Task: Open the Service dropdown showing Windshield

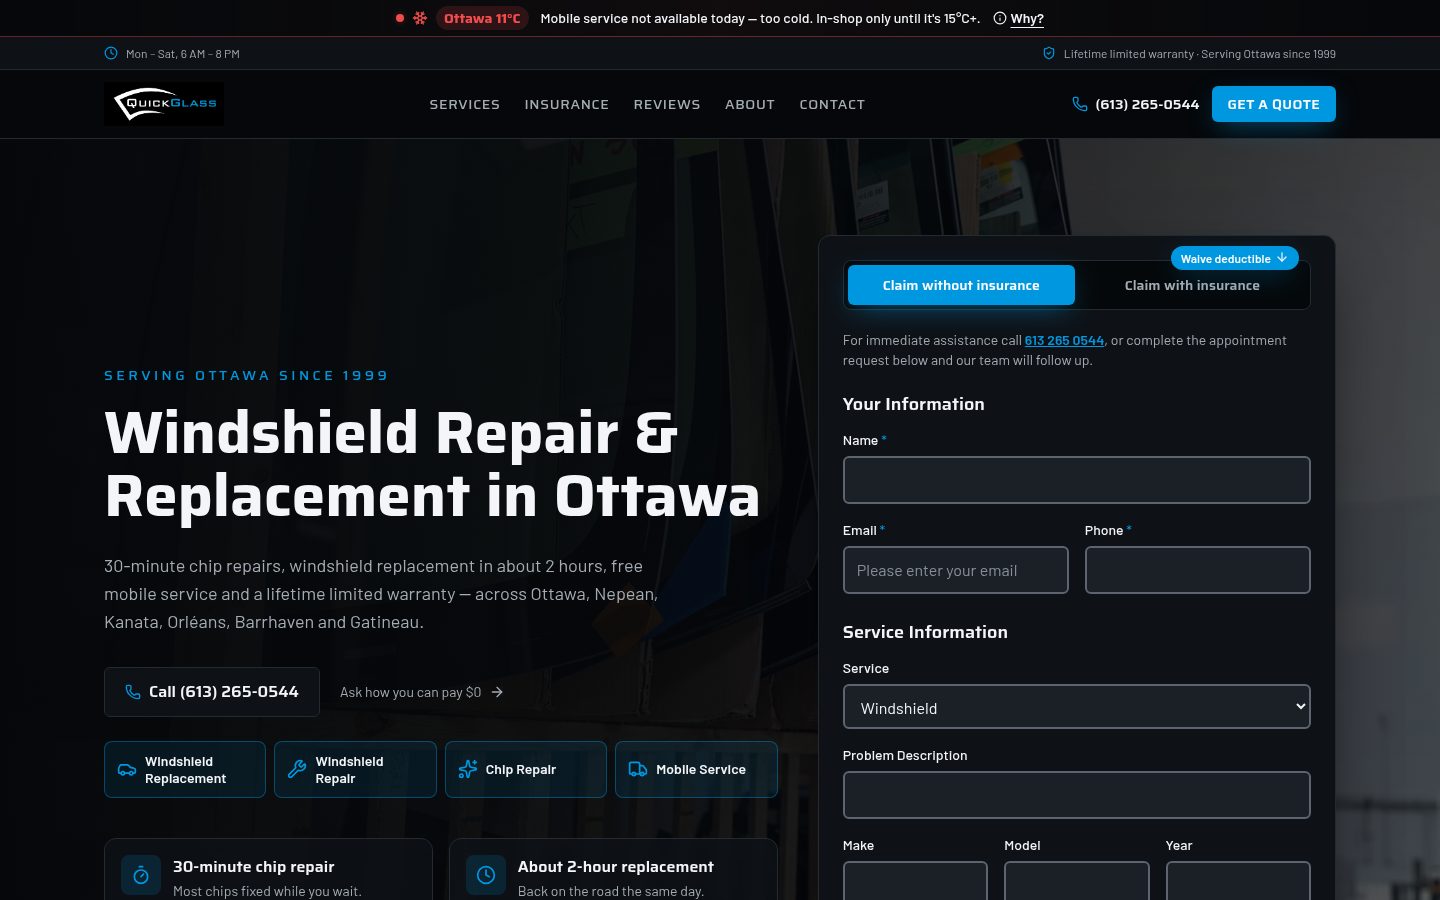Action: 1077,707
